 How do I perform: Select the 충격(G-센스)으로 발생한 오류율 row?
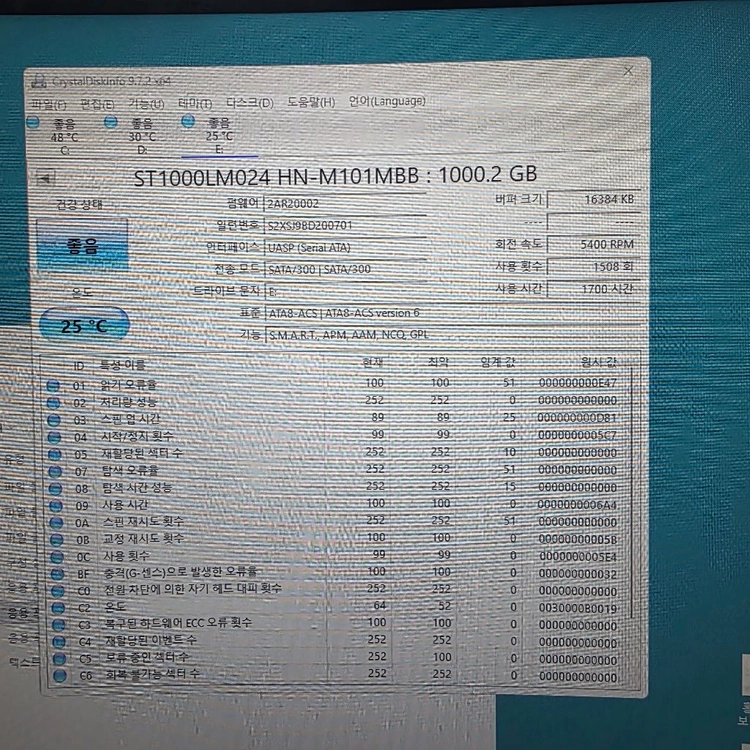337,573
